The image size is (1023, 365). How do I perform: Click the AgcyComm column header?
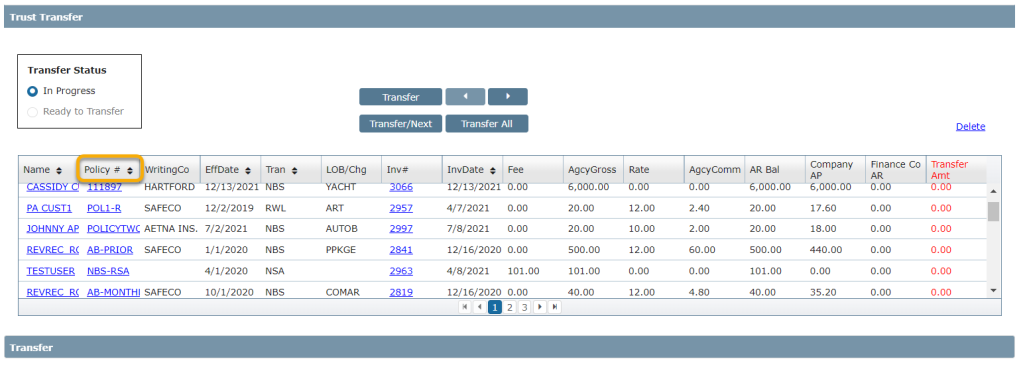[714, 170]
